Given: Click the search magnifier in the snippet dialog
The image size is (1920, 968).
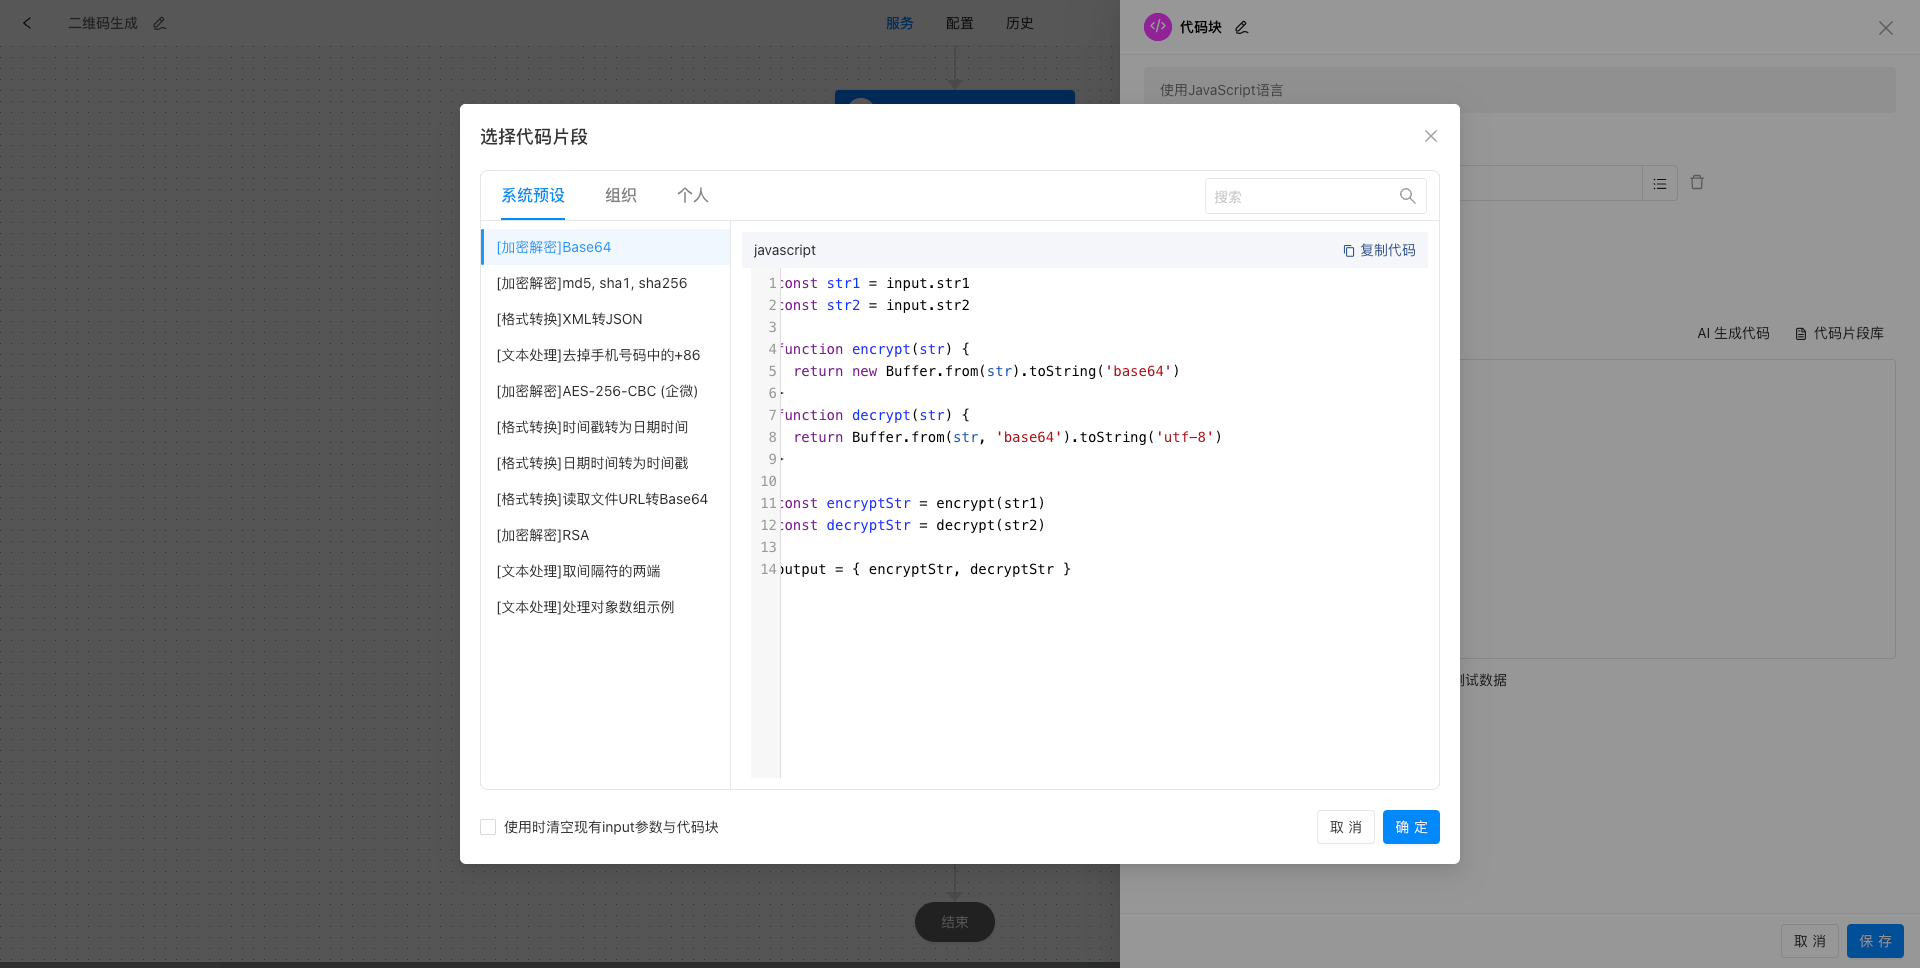Looking at the screenshot, I should tap(1407, 196).
